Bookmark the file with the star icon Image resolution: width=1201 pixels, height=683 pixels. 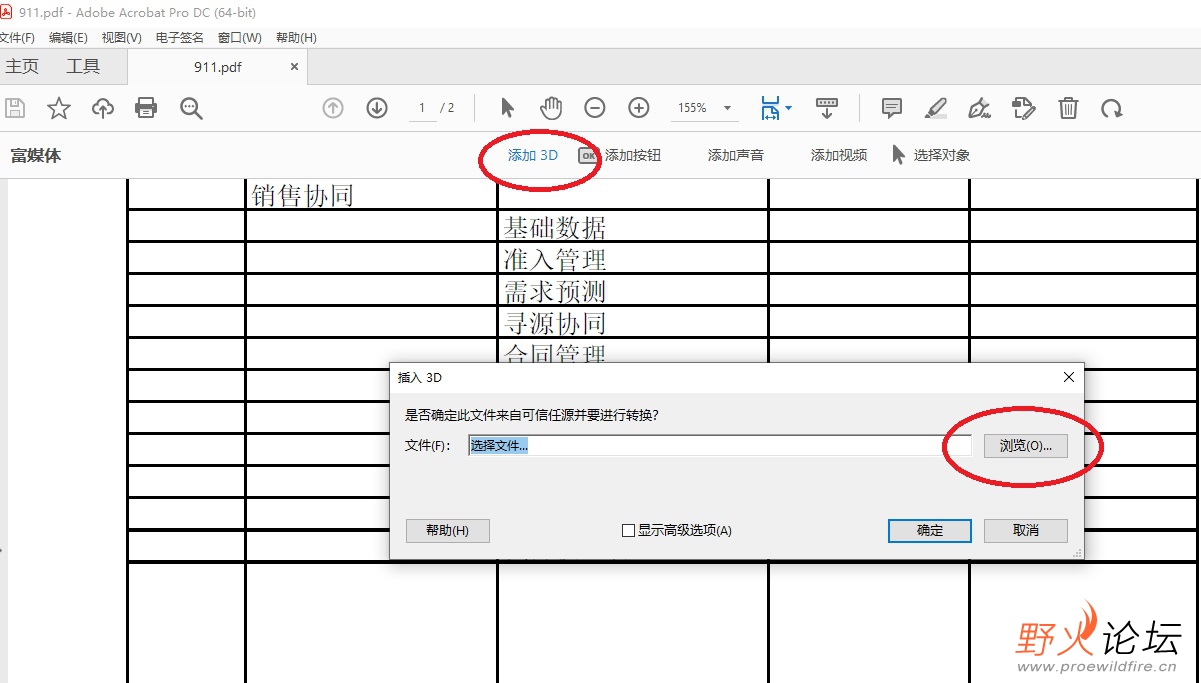[59, 108]
